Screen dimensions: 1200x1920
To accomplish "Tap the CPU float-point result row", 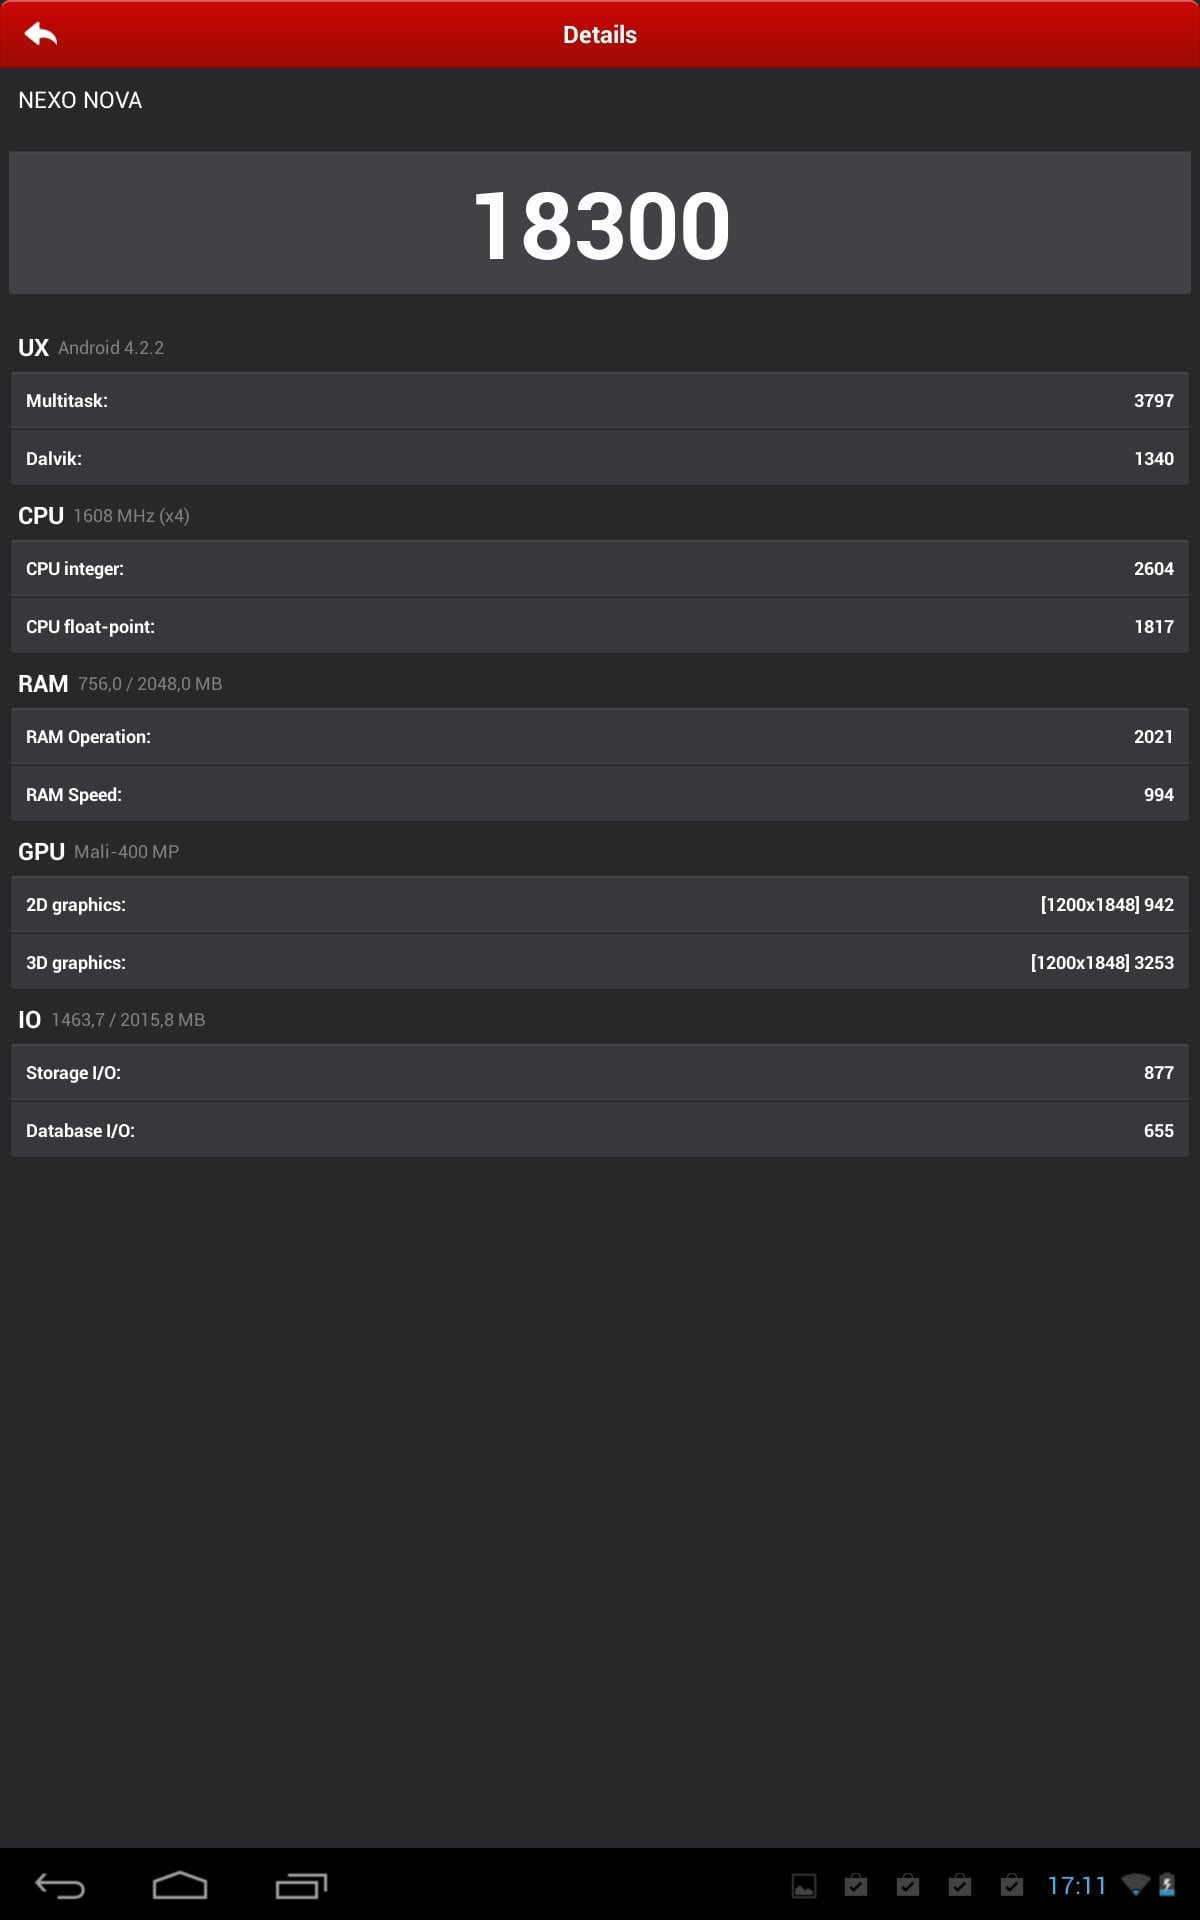I will 600,627.
